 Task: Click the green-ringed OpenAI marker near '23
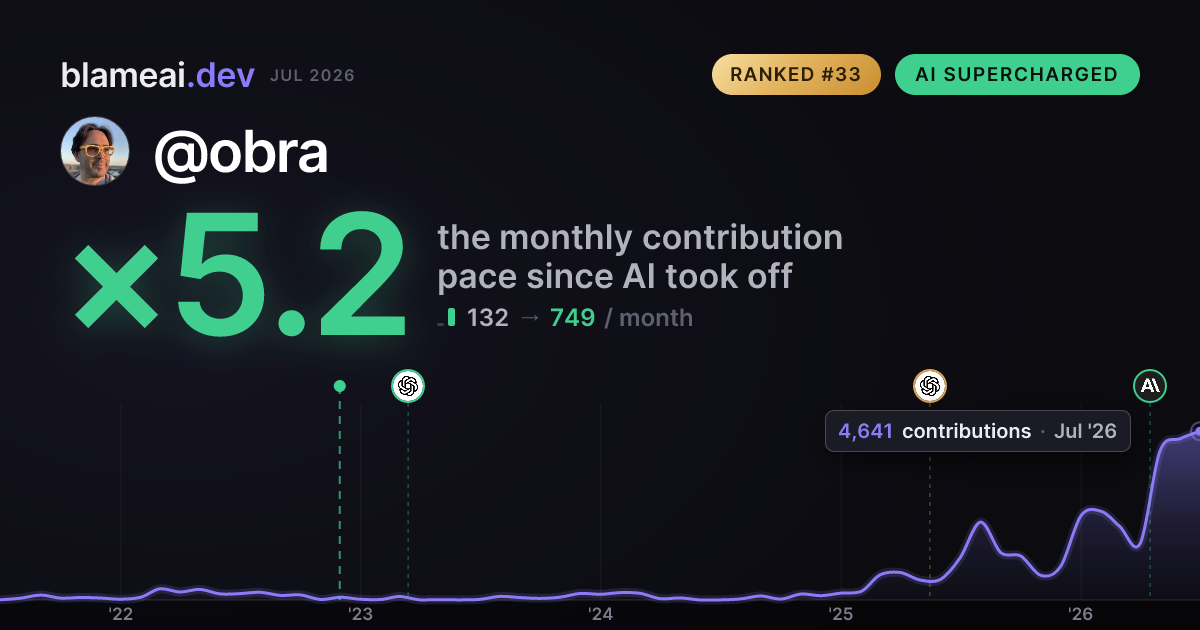[x=408, y=385]
